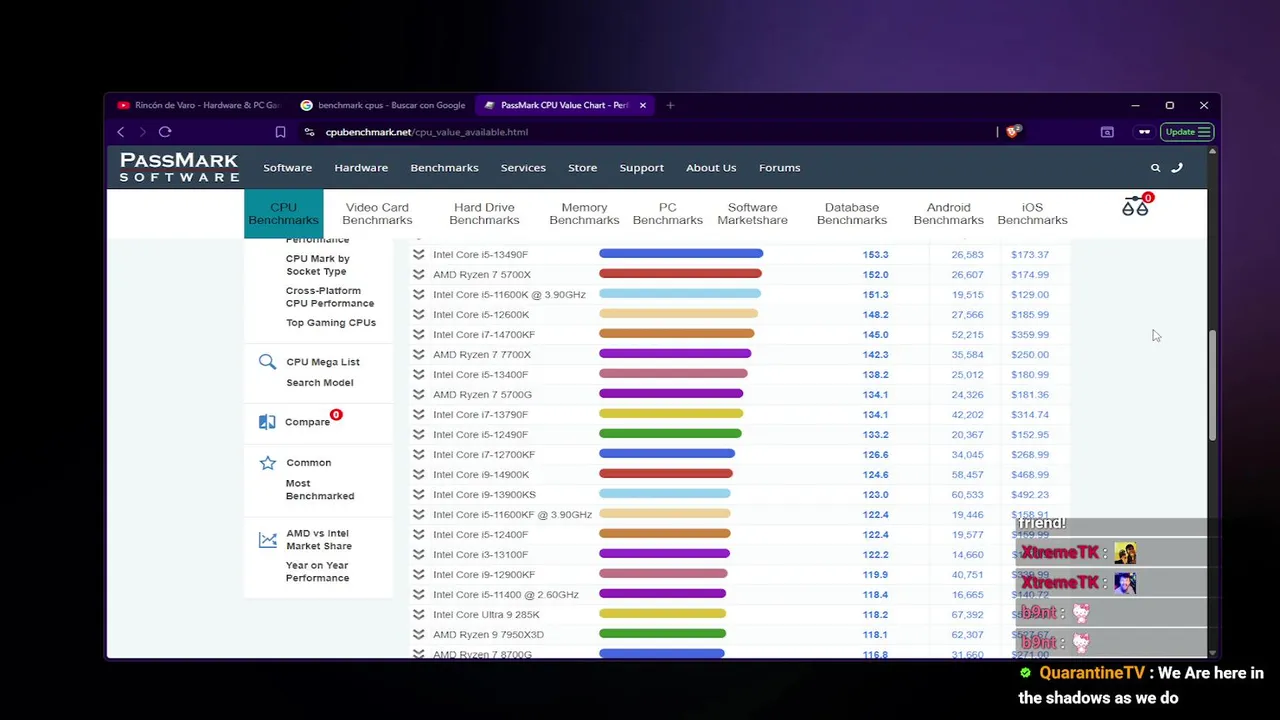Expand the Intel Core Ultra 9 285K chevron
Viewport: 1280px width, 720px height.
pos(419,615)
